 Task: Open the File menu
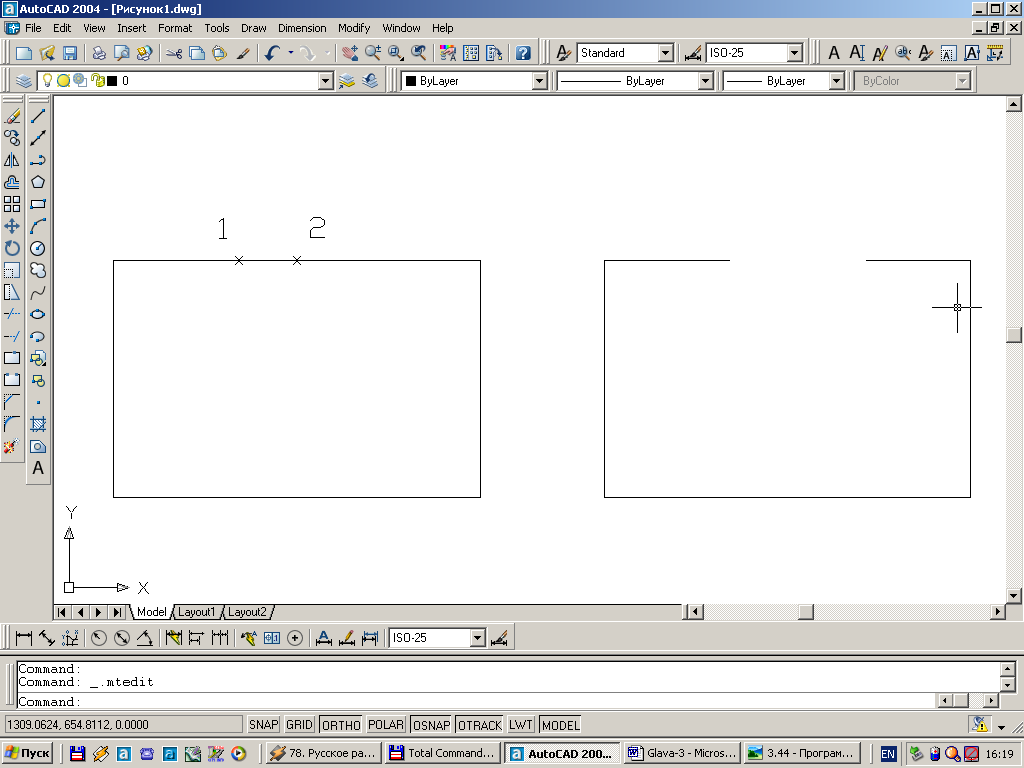(33, 28)
